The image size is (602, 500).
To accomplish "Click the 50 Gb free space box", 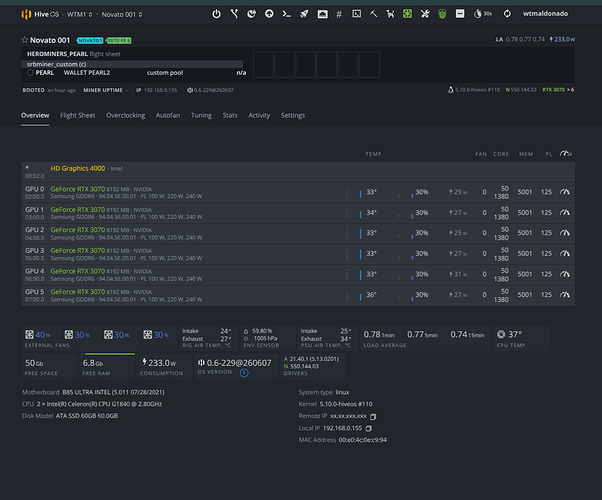I will click(x=49, y=366).
